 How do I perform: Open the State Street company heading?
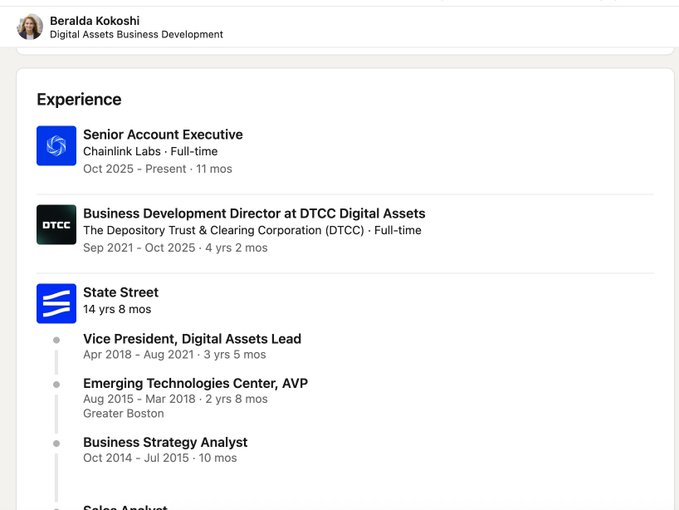(121, 292)
